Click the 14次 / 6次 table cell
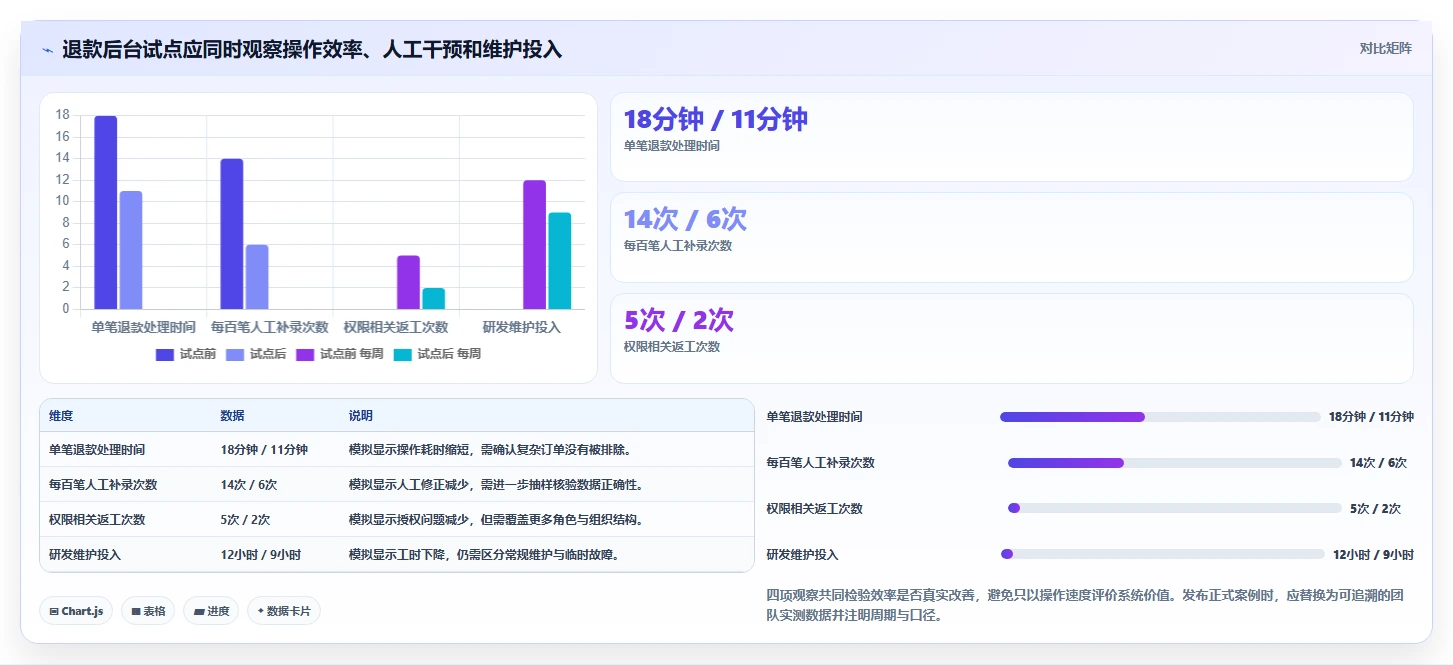1453x665 pixels. (x=249, y=485)
